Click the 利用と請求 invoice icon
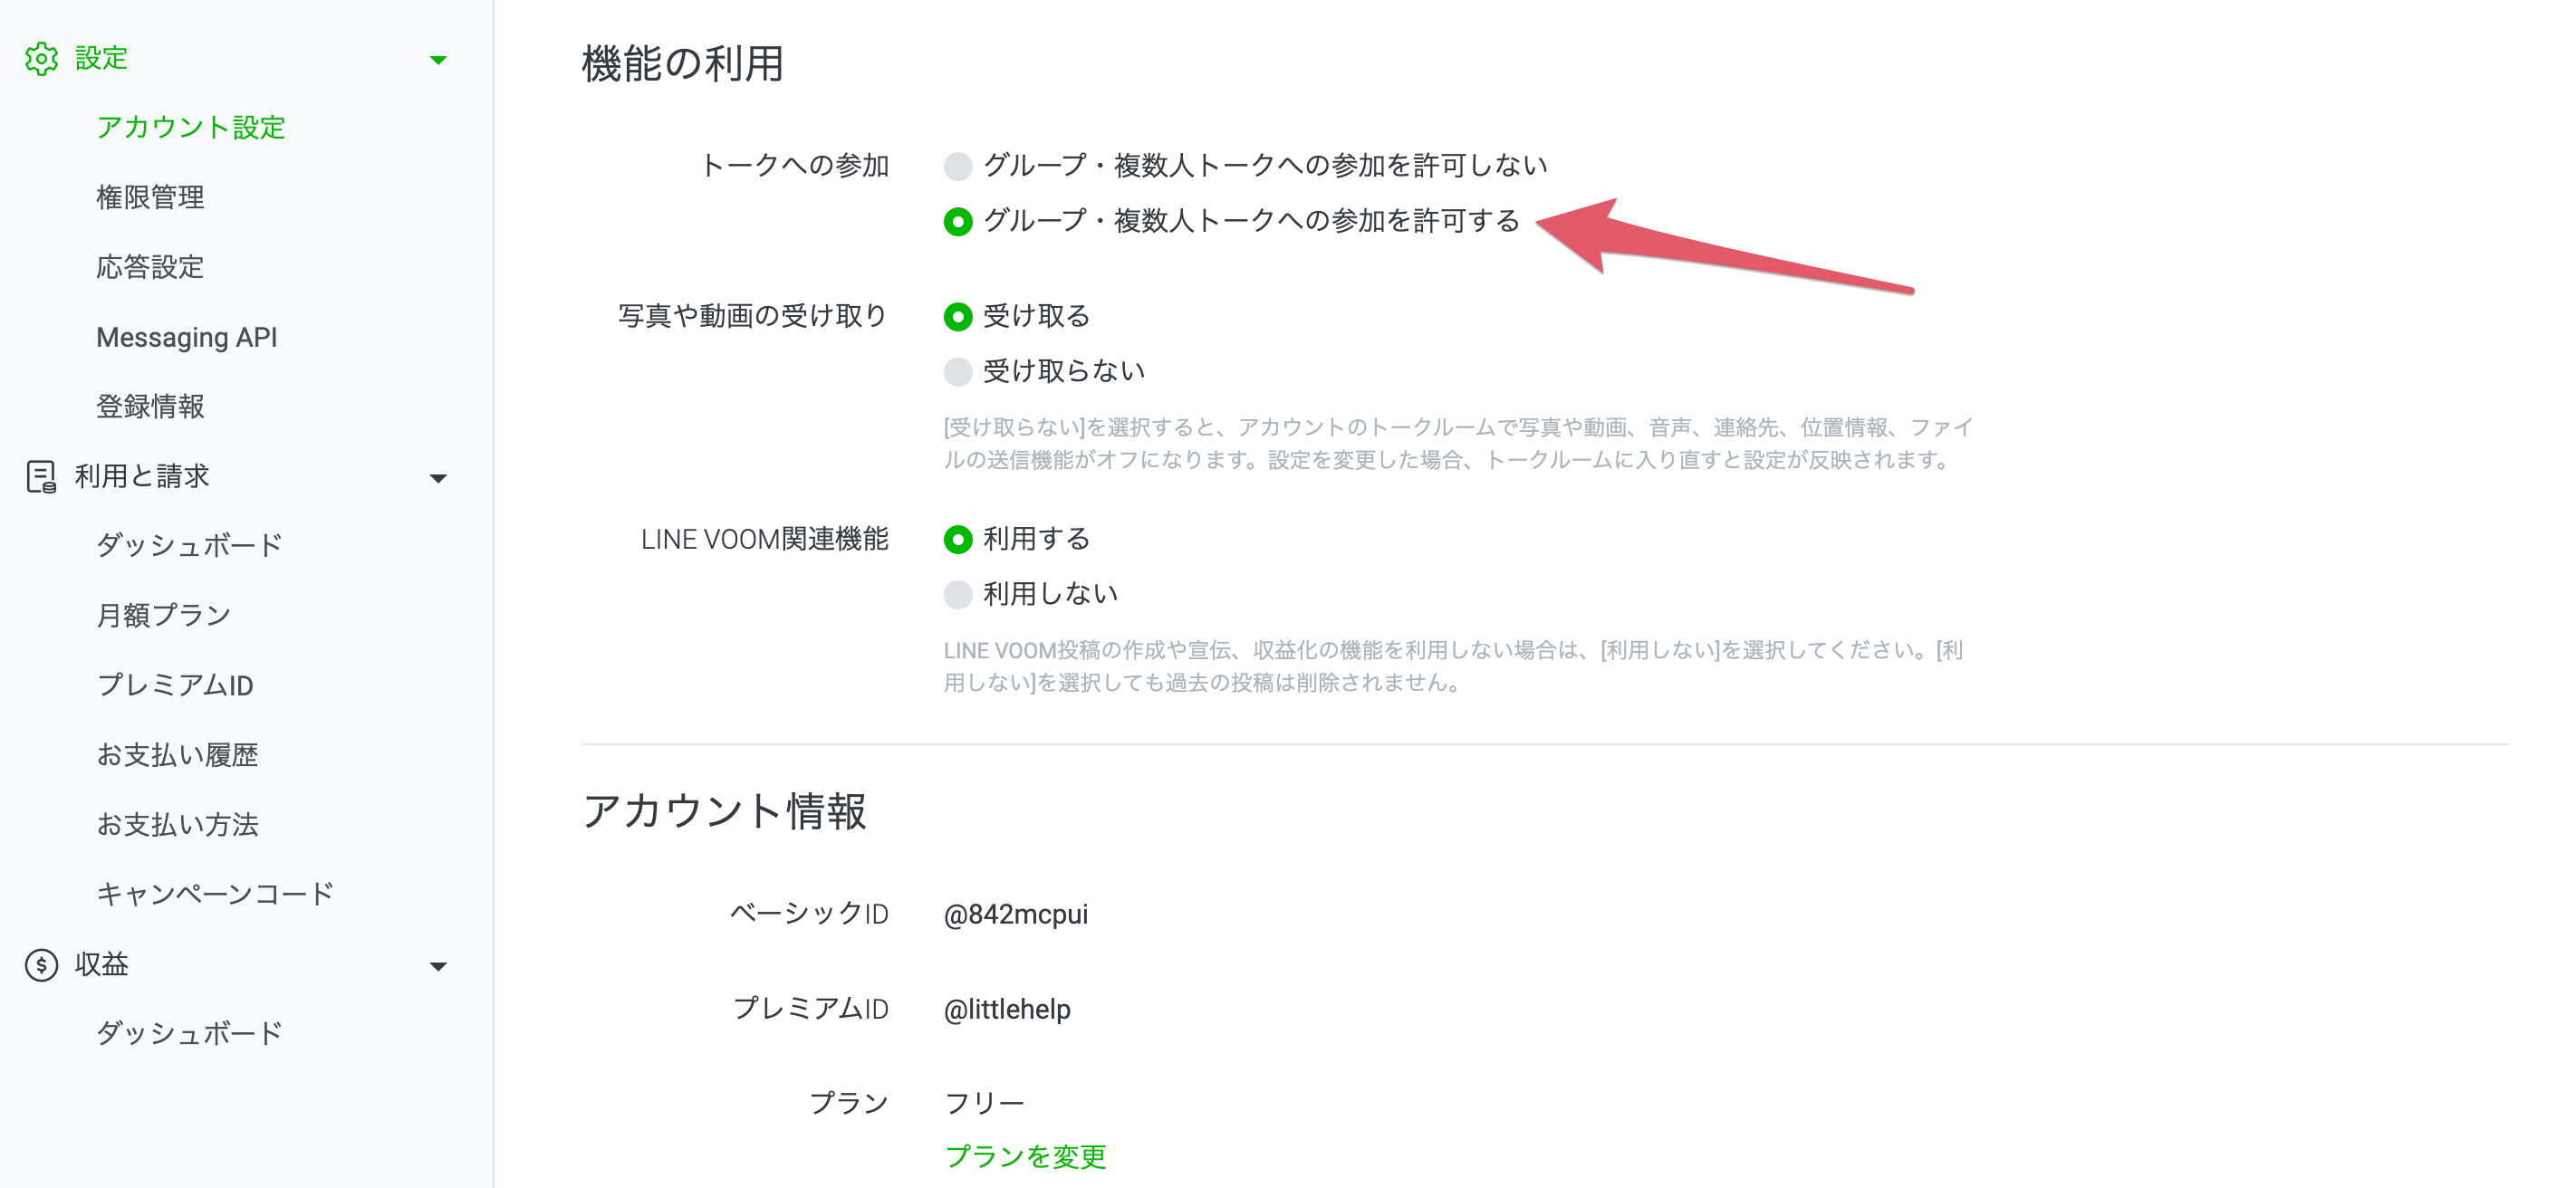Viewport: 2576px width, 1188px height. (41, 477)
